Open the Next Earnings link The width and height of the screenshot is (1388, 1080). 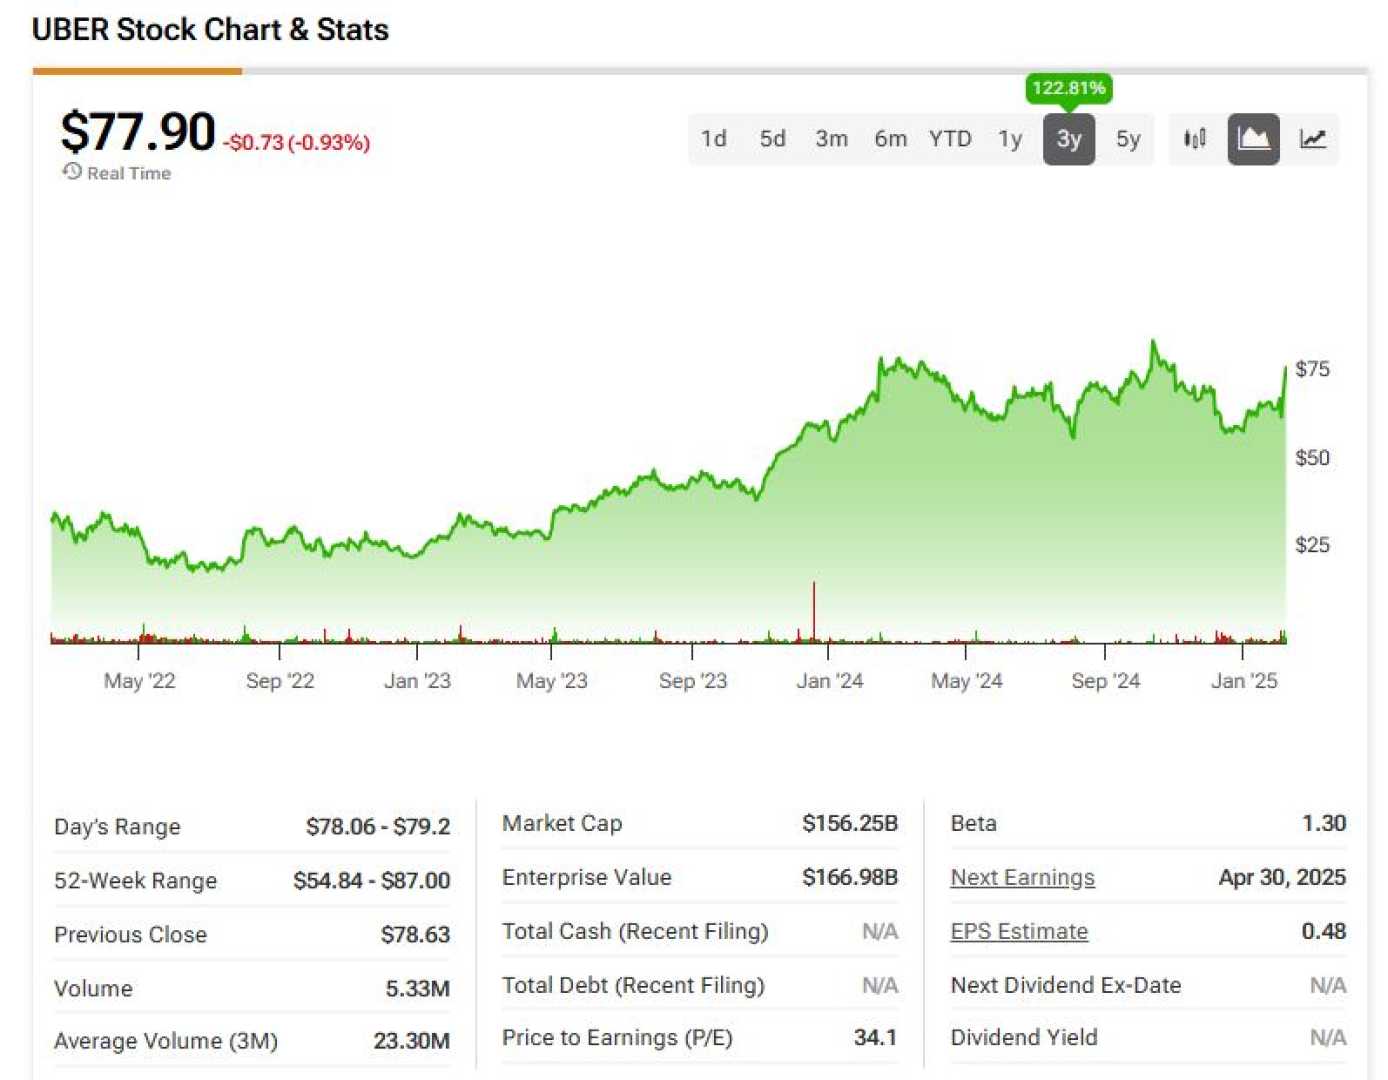point(1022,877)
